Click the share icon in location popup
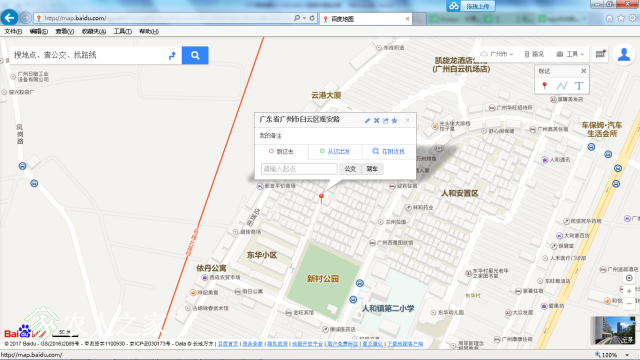The height and width of the screenshot is (360, 640). [x=385, y=120]
